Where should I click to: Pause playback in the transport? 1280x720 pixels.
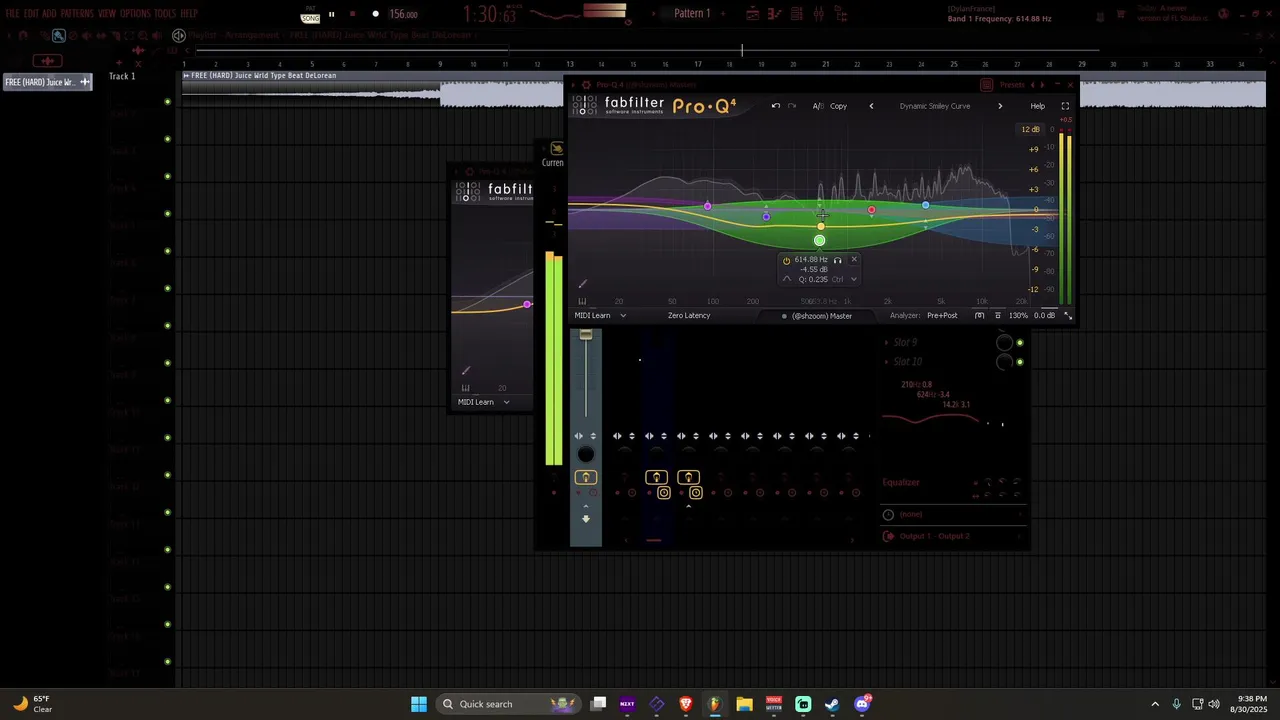tap(331, 14)
